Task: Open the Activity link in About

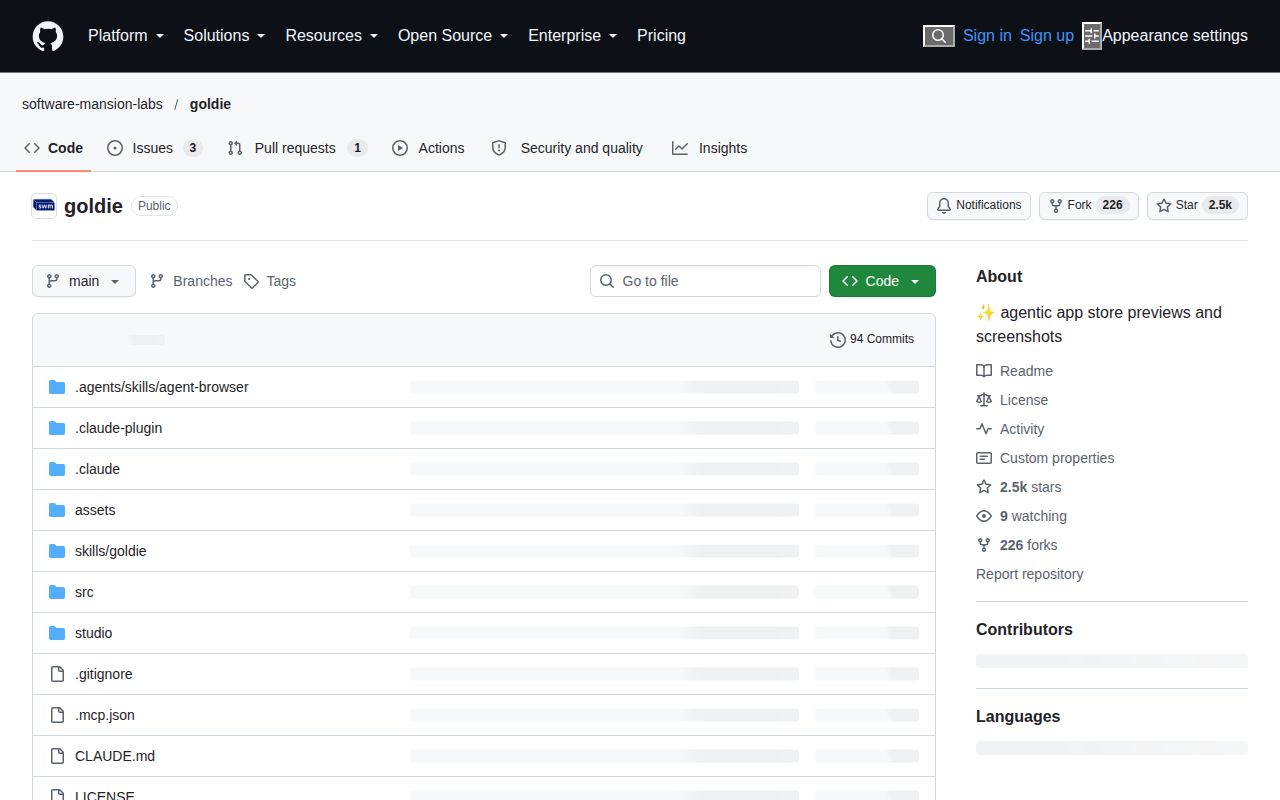Action: pyautogui.click(x=1010, y=429)
